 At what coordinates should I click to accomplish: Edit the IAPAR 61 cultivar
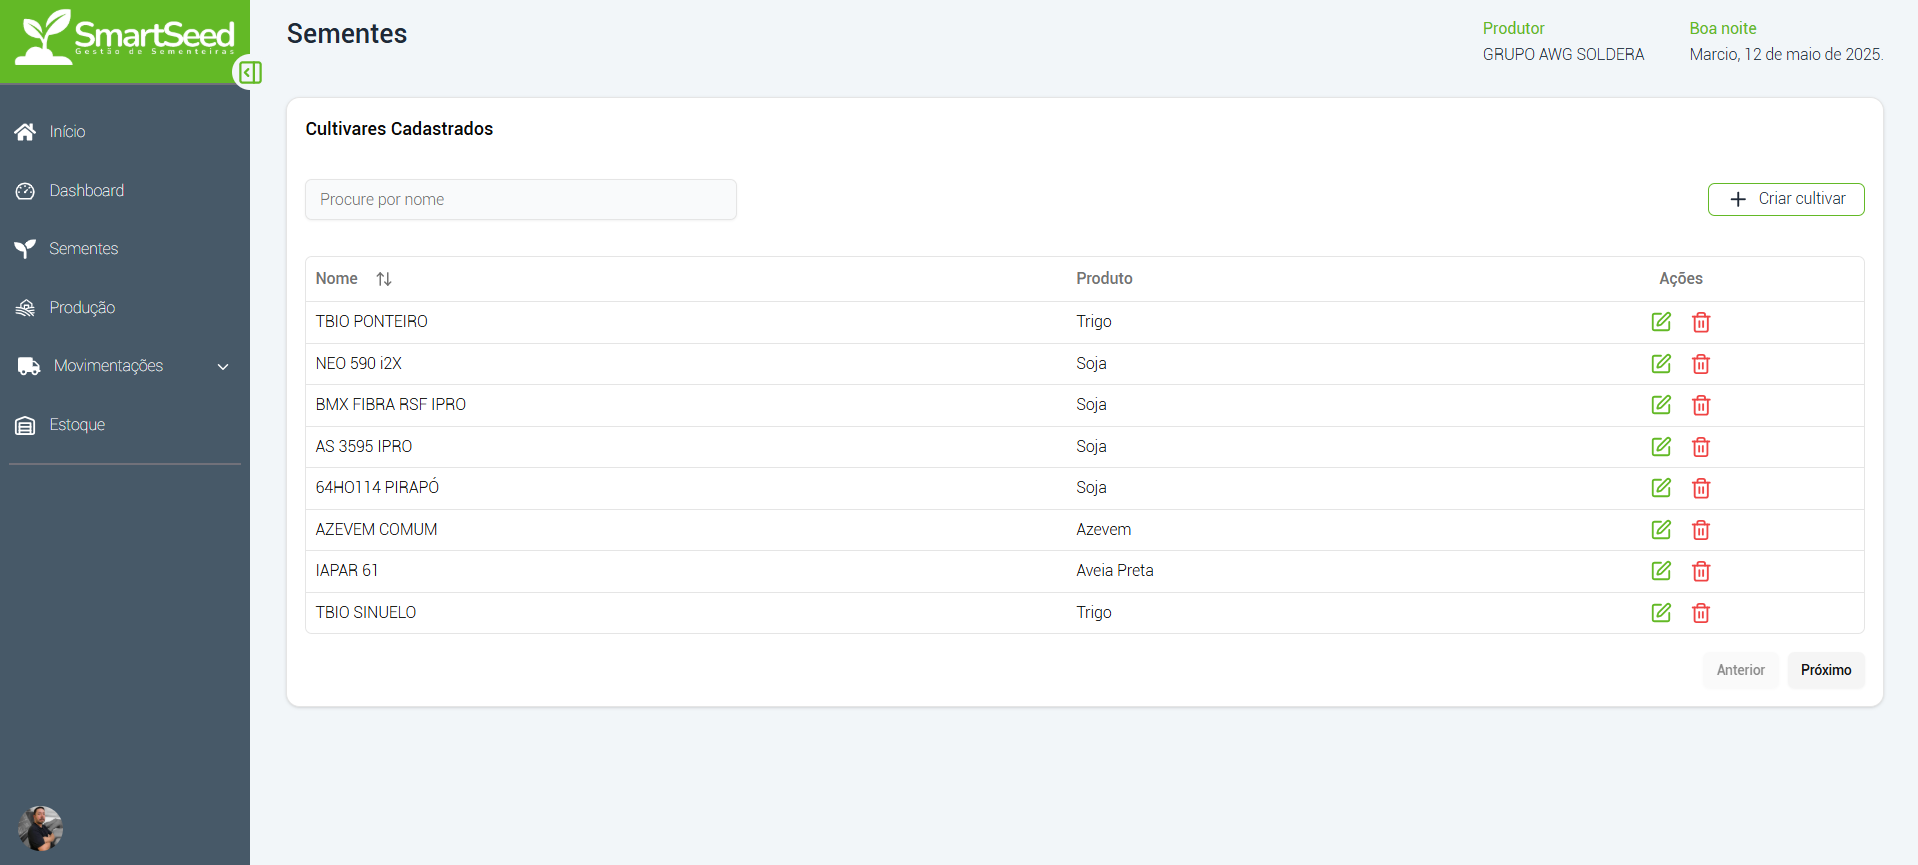[1661, 570]
